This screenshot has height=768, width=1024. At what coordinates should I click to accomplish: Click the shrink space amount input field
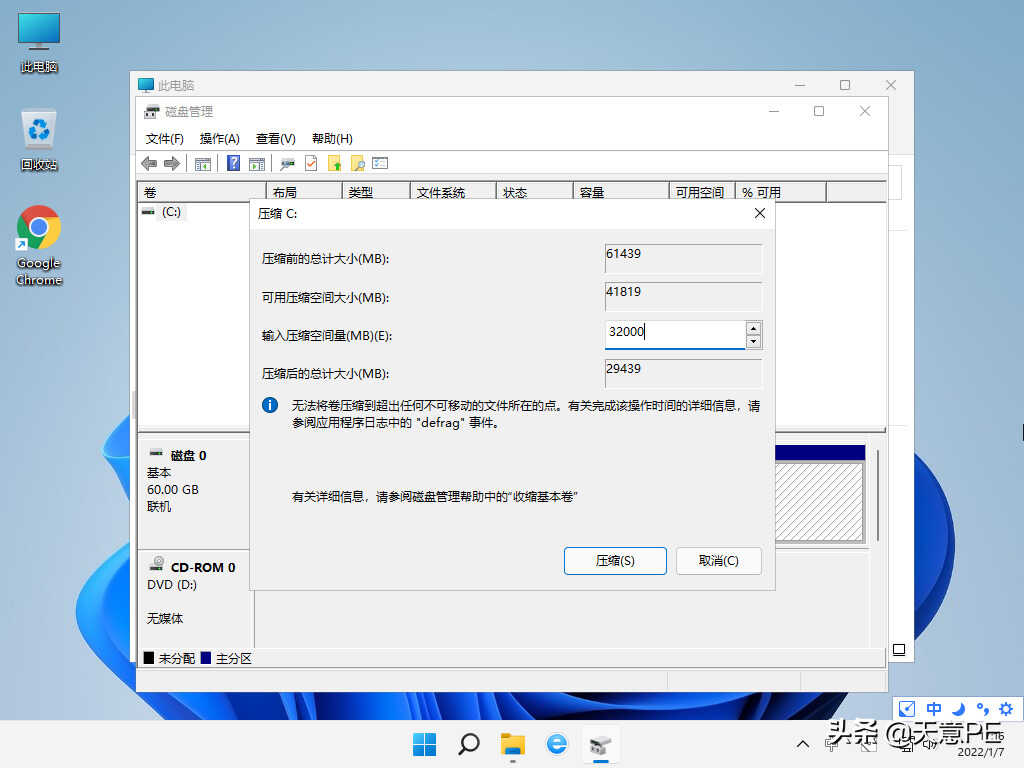674,333
